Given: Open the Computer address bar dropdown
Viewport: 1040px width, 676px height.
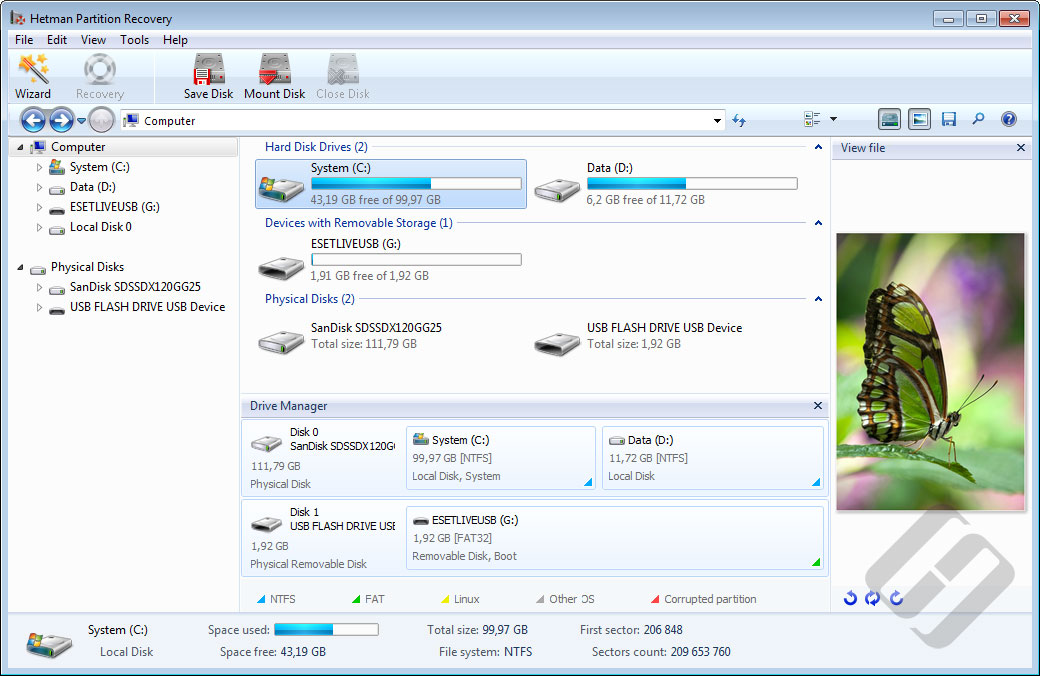Looking at the screenshot, I should click(716, 119).
